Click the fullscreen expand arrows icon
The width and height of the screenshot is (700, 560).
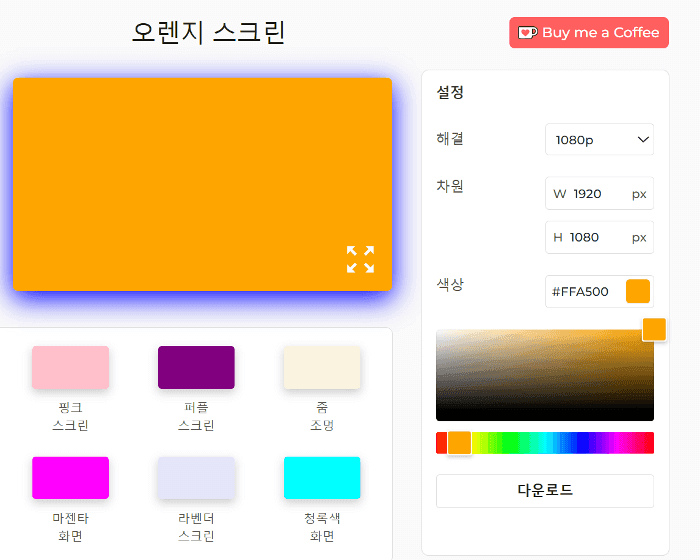(360, 259)
